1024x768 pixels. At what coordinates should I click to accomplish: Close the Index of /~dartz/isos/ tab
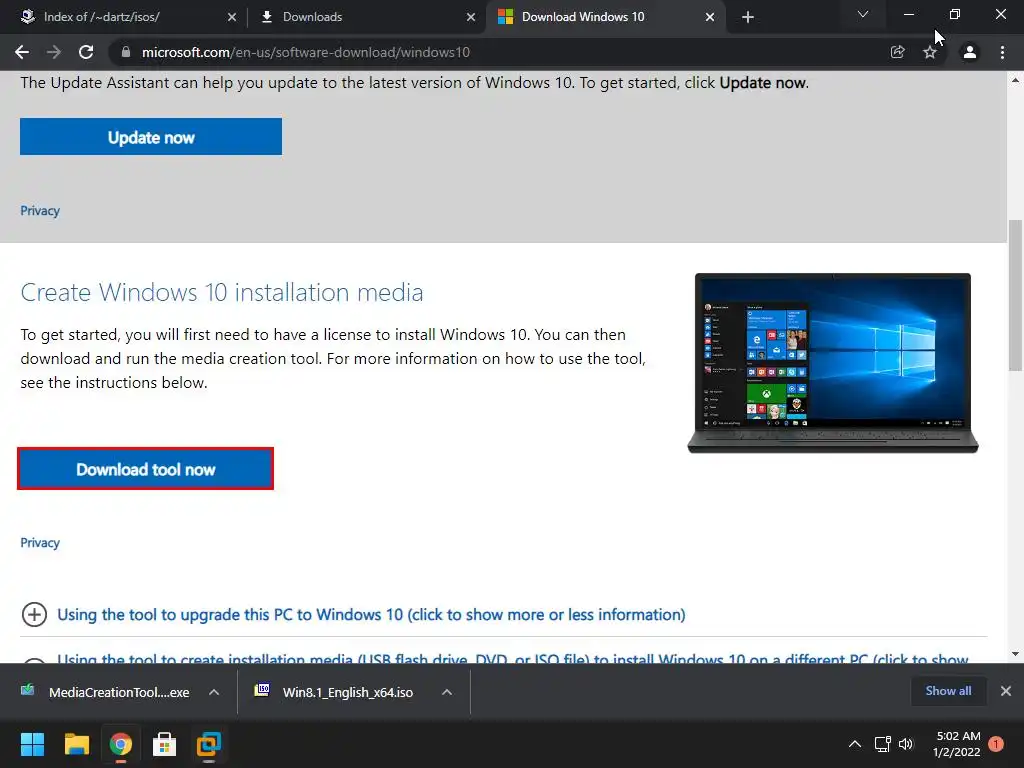pyautogui.click(x=232, y=17)
